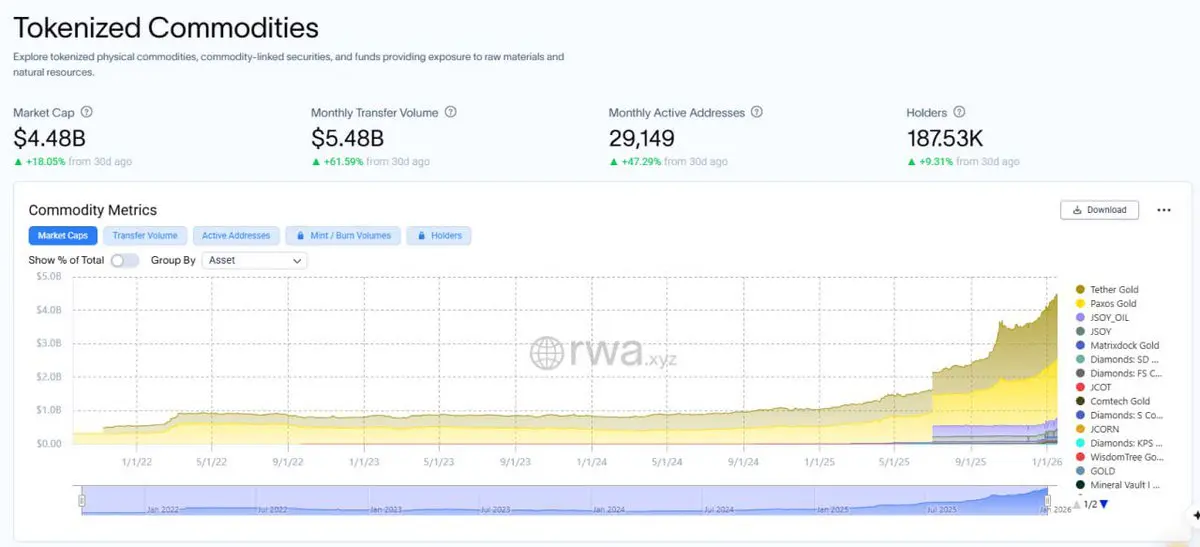1200x547 pixels.
Task: Click the Monthly Transfer Volume info icon
Action: 451,113
